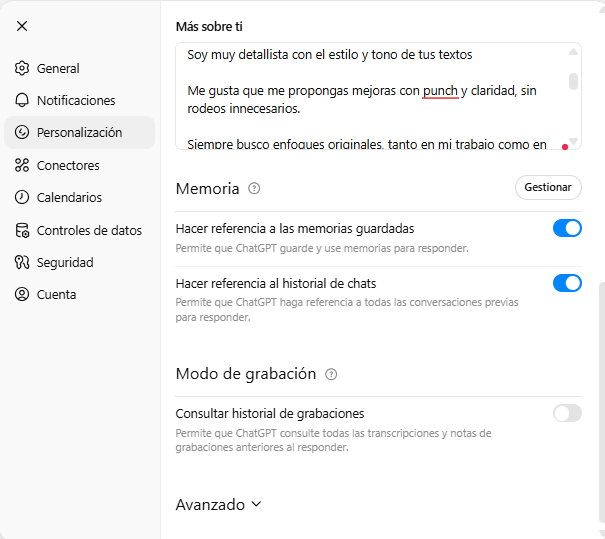Click the Conectores sidebar icon

coord(22,166)
